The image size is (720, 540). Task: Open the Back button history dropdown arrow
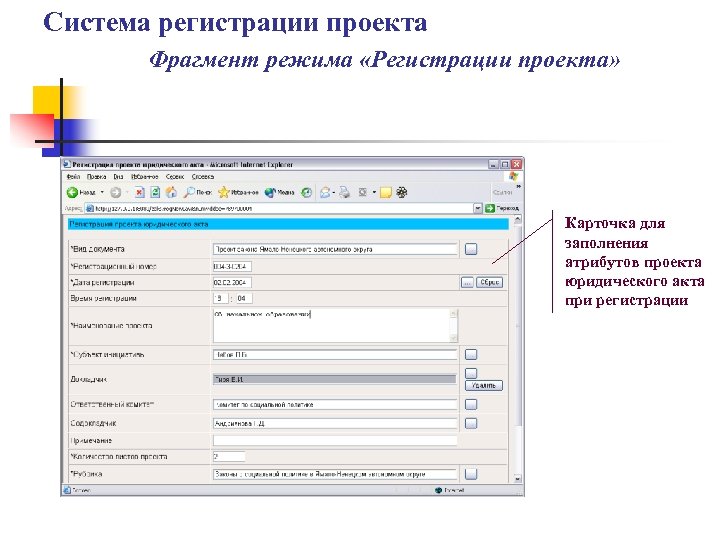tap(102, 192)
